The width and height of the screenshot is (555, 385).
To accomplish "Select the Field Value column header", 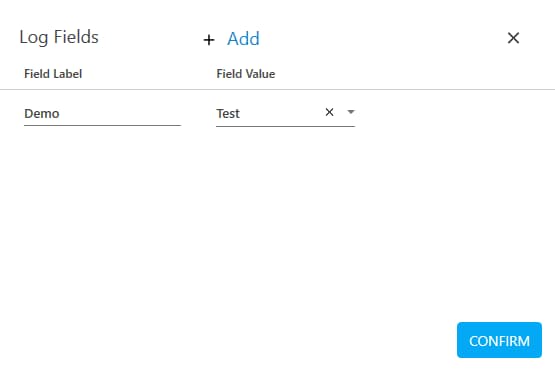I will tap(246, 74).
